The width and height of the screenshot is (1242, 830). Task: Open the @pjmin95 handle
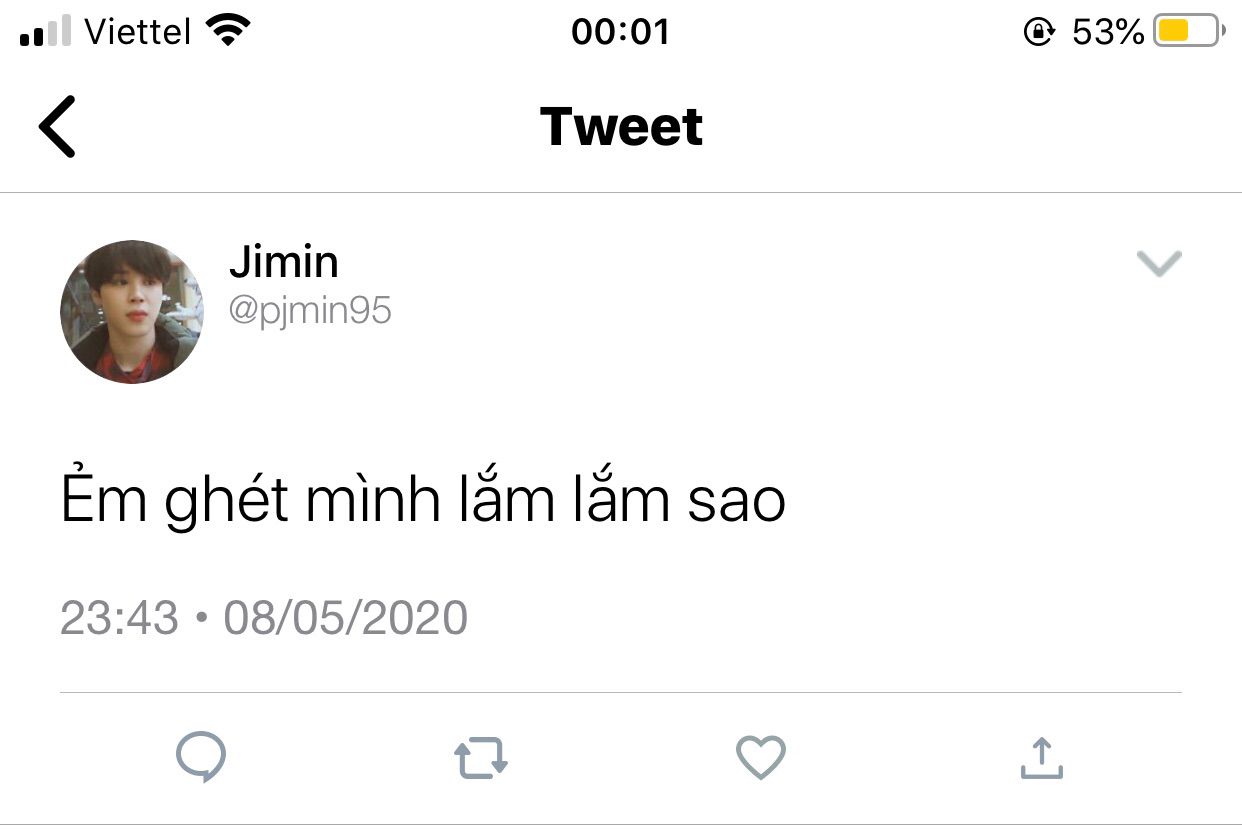[310, 311]
